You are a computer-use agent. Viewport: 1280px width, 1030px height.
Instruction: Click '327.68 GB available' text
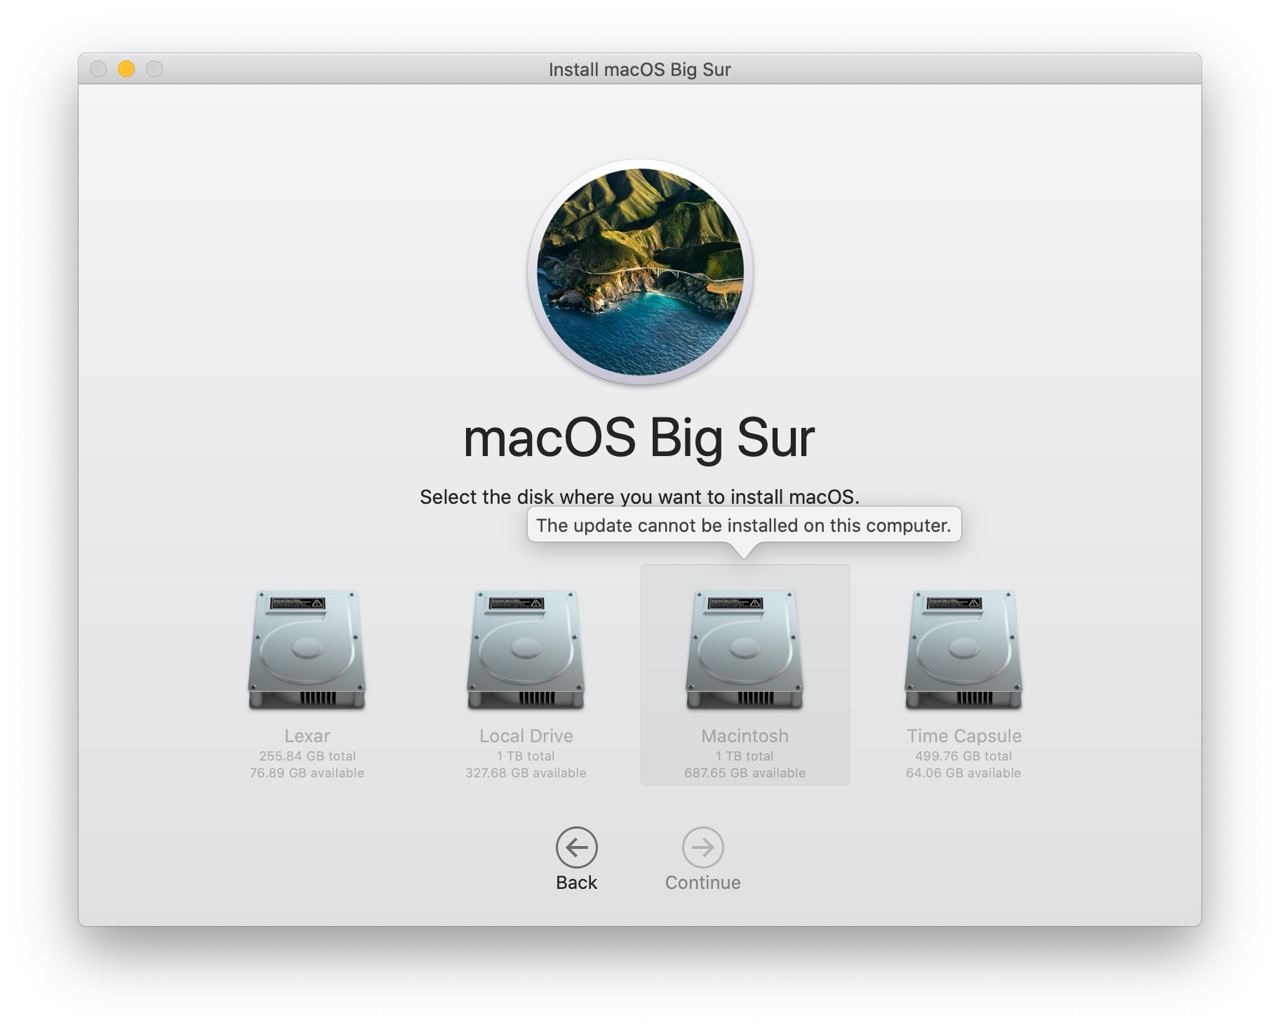pyautogui.click(x=526, y=773)
